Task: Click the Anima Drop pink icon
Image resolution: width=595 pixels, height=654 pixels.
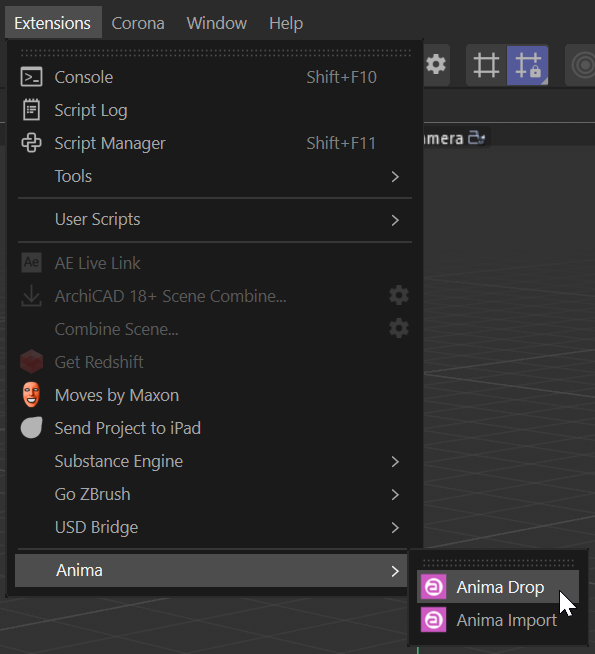Action: tap(433, 587)
